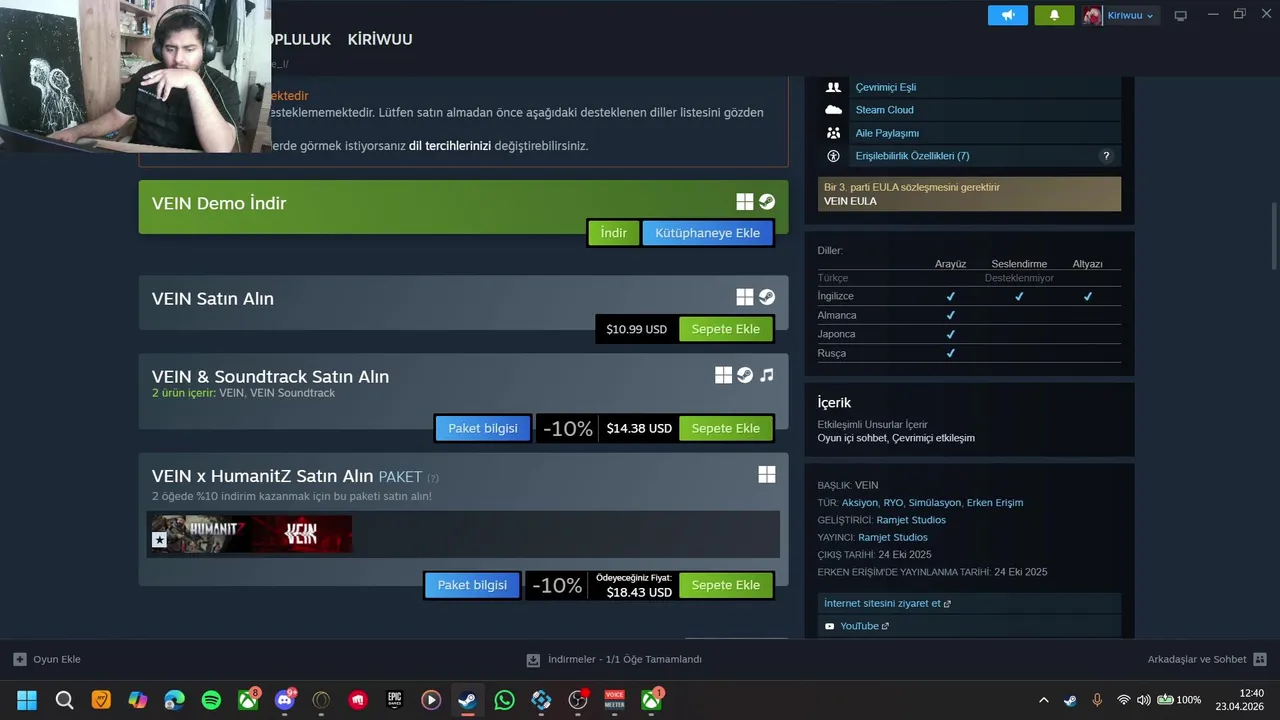Image resolution: width=1280 pixels, height=720 pixels.
Task: Open the Erken Erişim genre link
Action: (995, 503)
